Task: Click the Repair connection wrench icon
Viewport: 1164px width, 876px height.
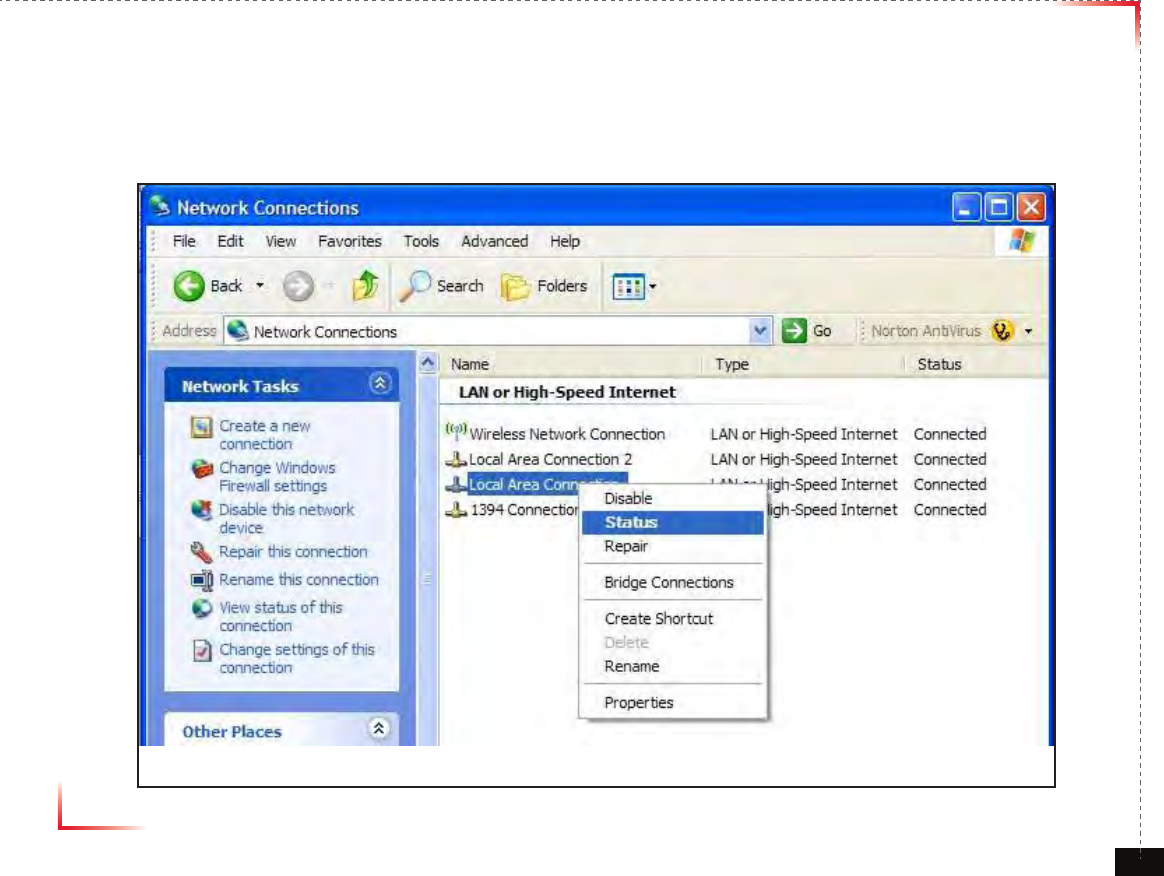Action: [201, 552]
